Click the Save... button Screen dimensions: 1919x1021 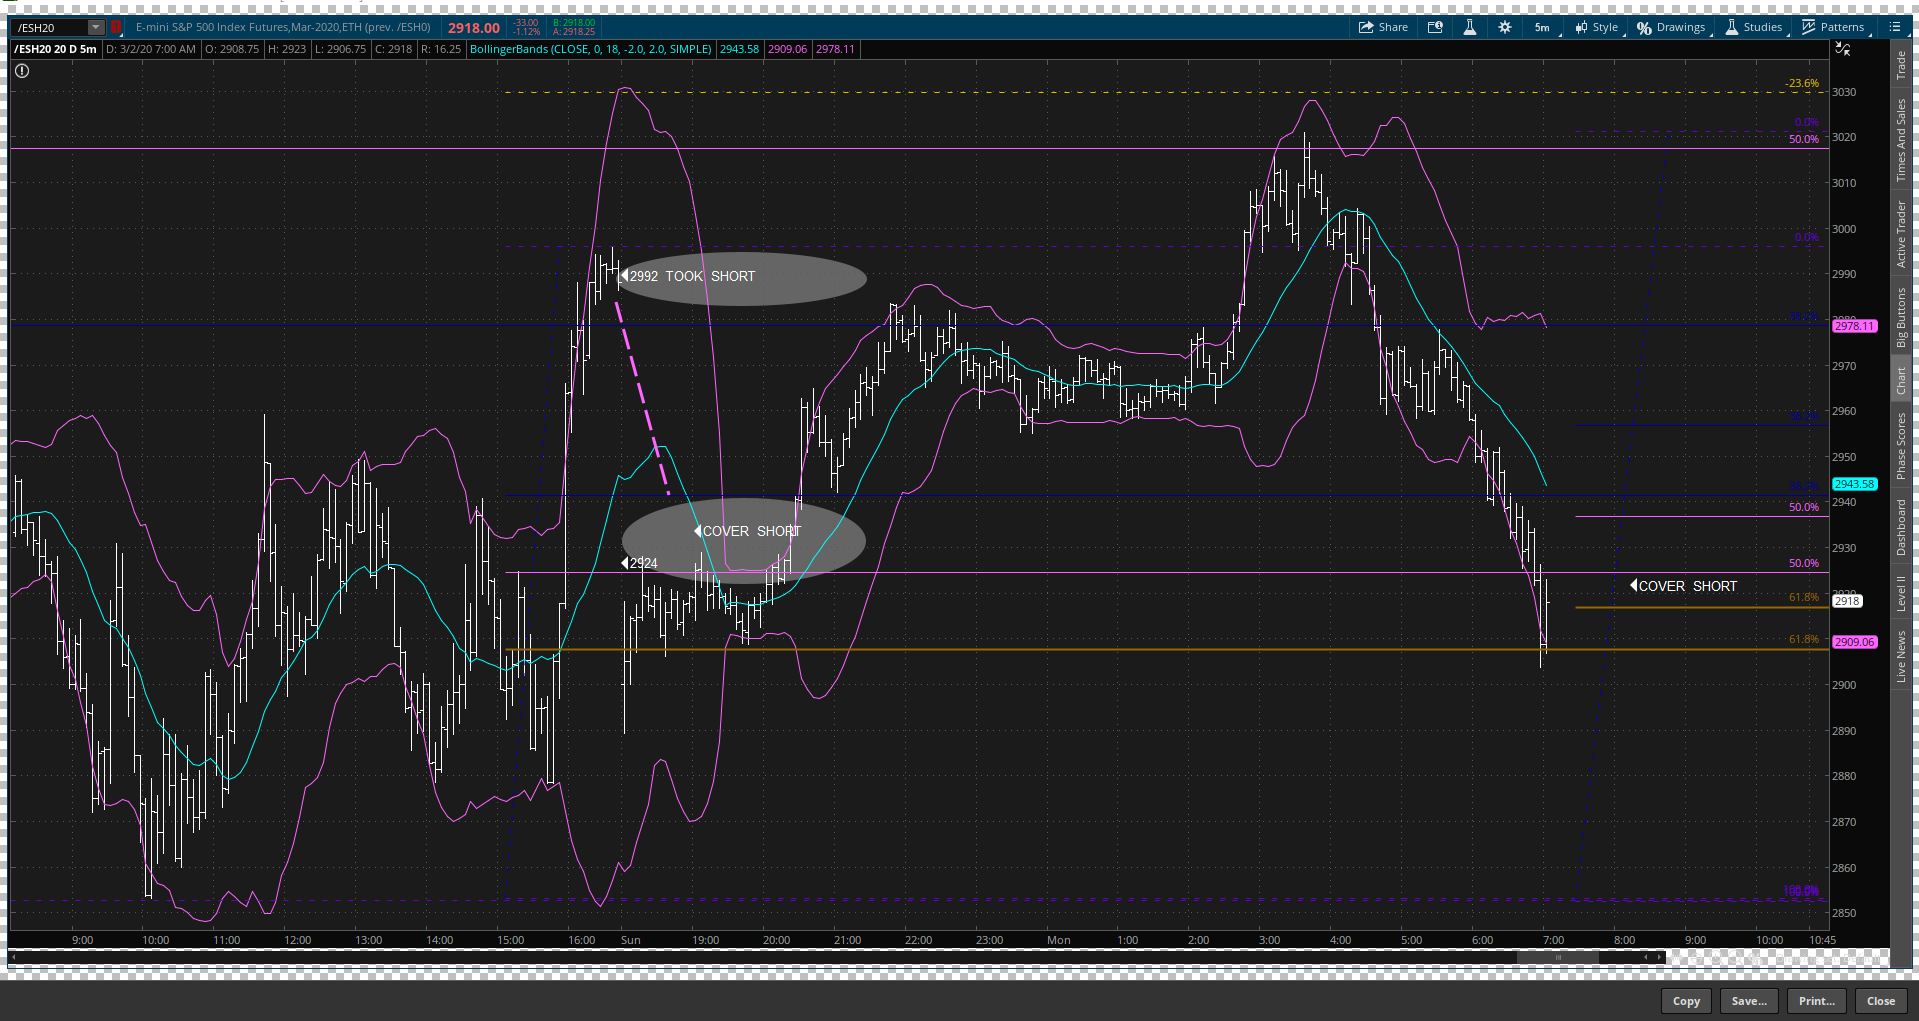[x=1748, y=1000]
